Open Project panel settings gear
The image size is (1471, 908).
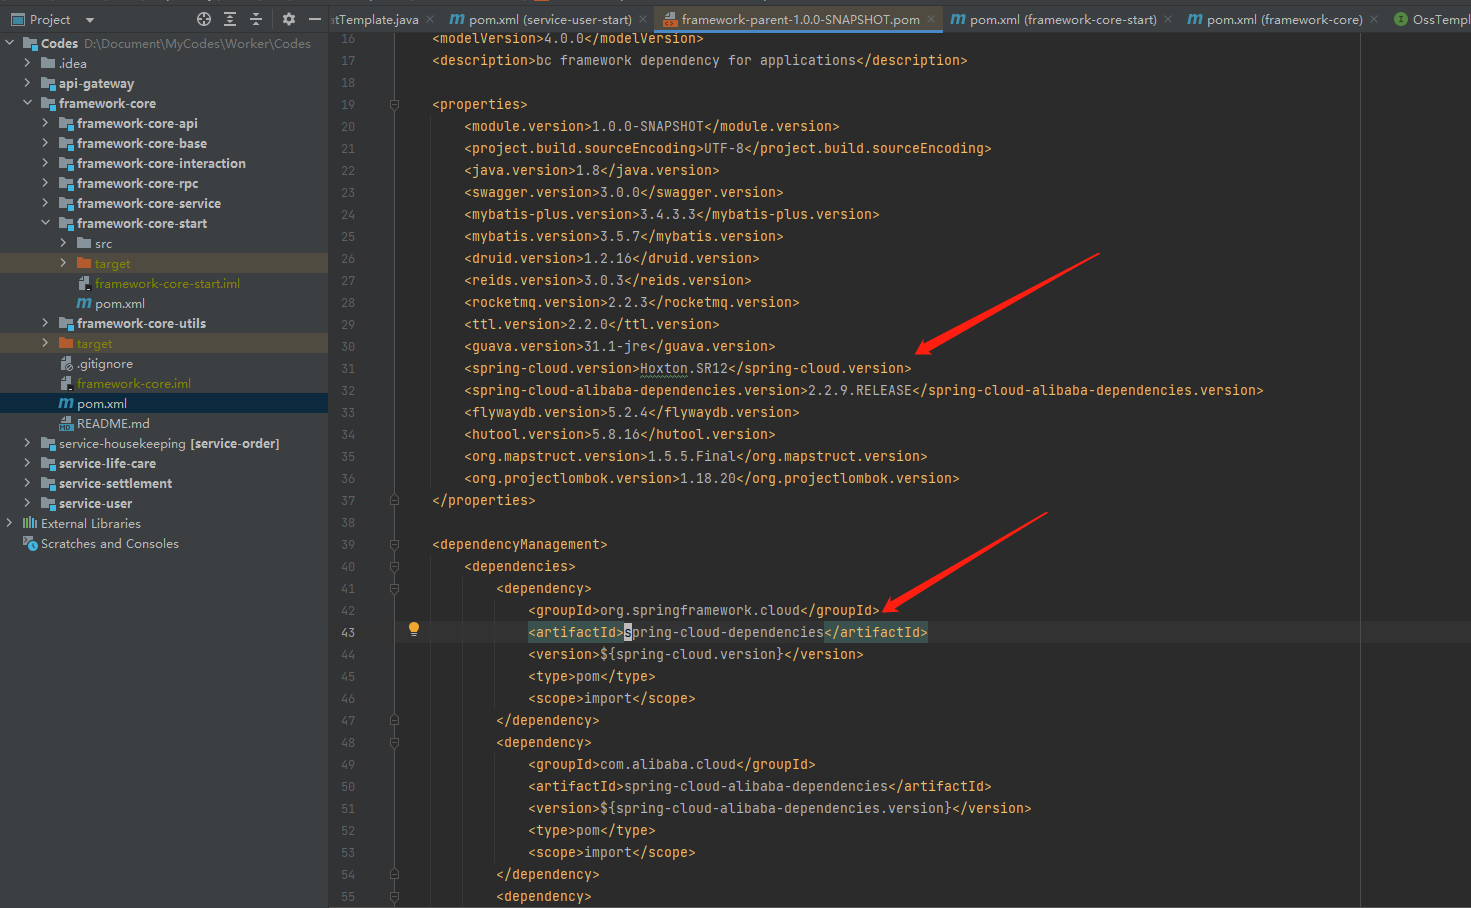tap(289, 19)
